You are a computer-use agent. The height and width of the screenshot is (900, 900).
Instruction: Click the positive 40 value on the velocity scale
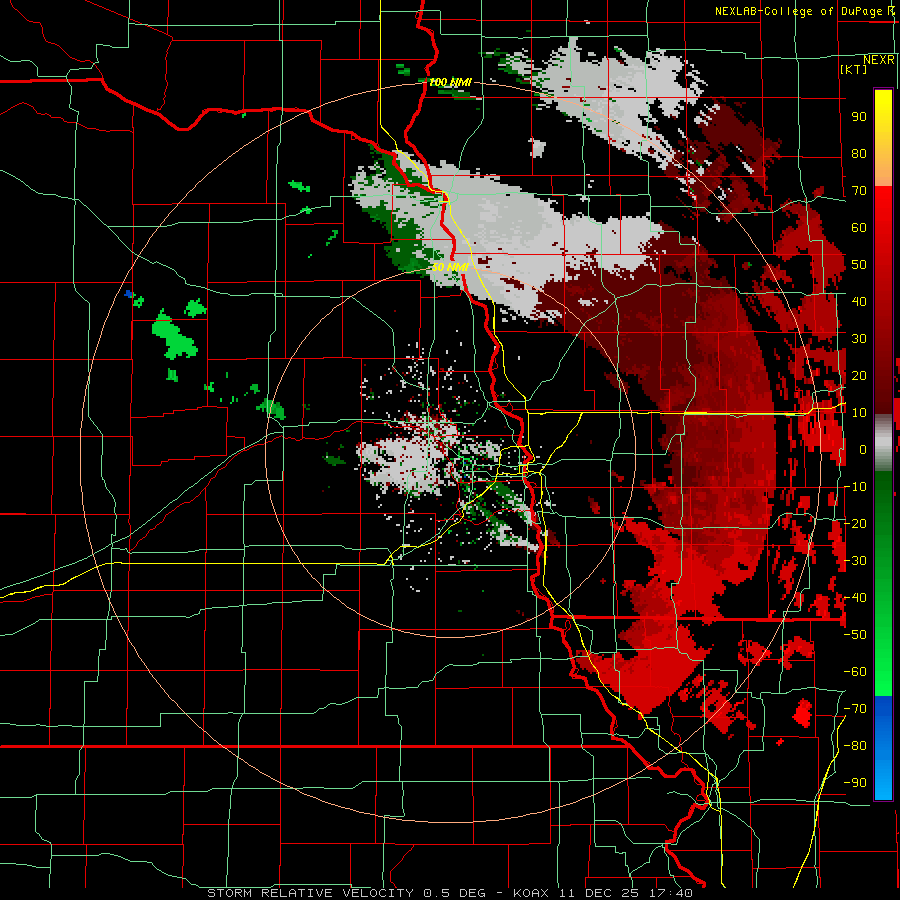pyautogui.click(x=859, y=301)
